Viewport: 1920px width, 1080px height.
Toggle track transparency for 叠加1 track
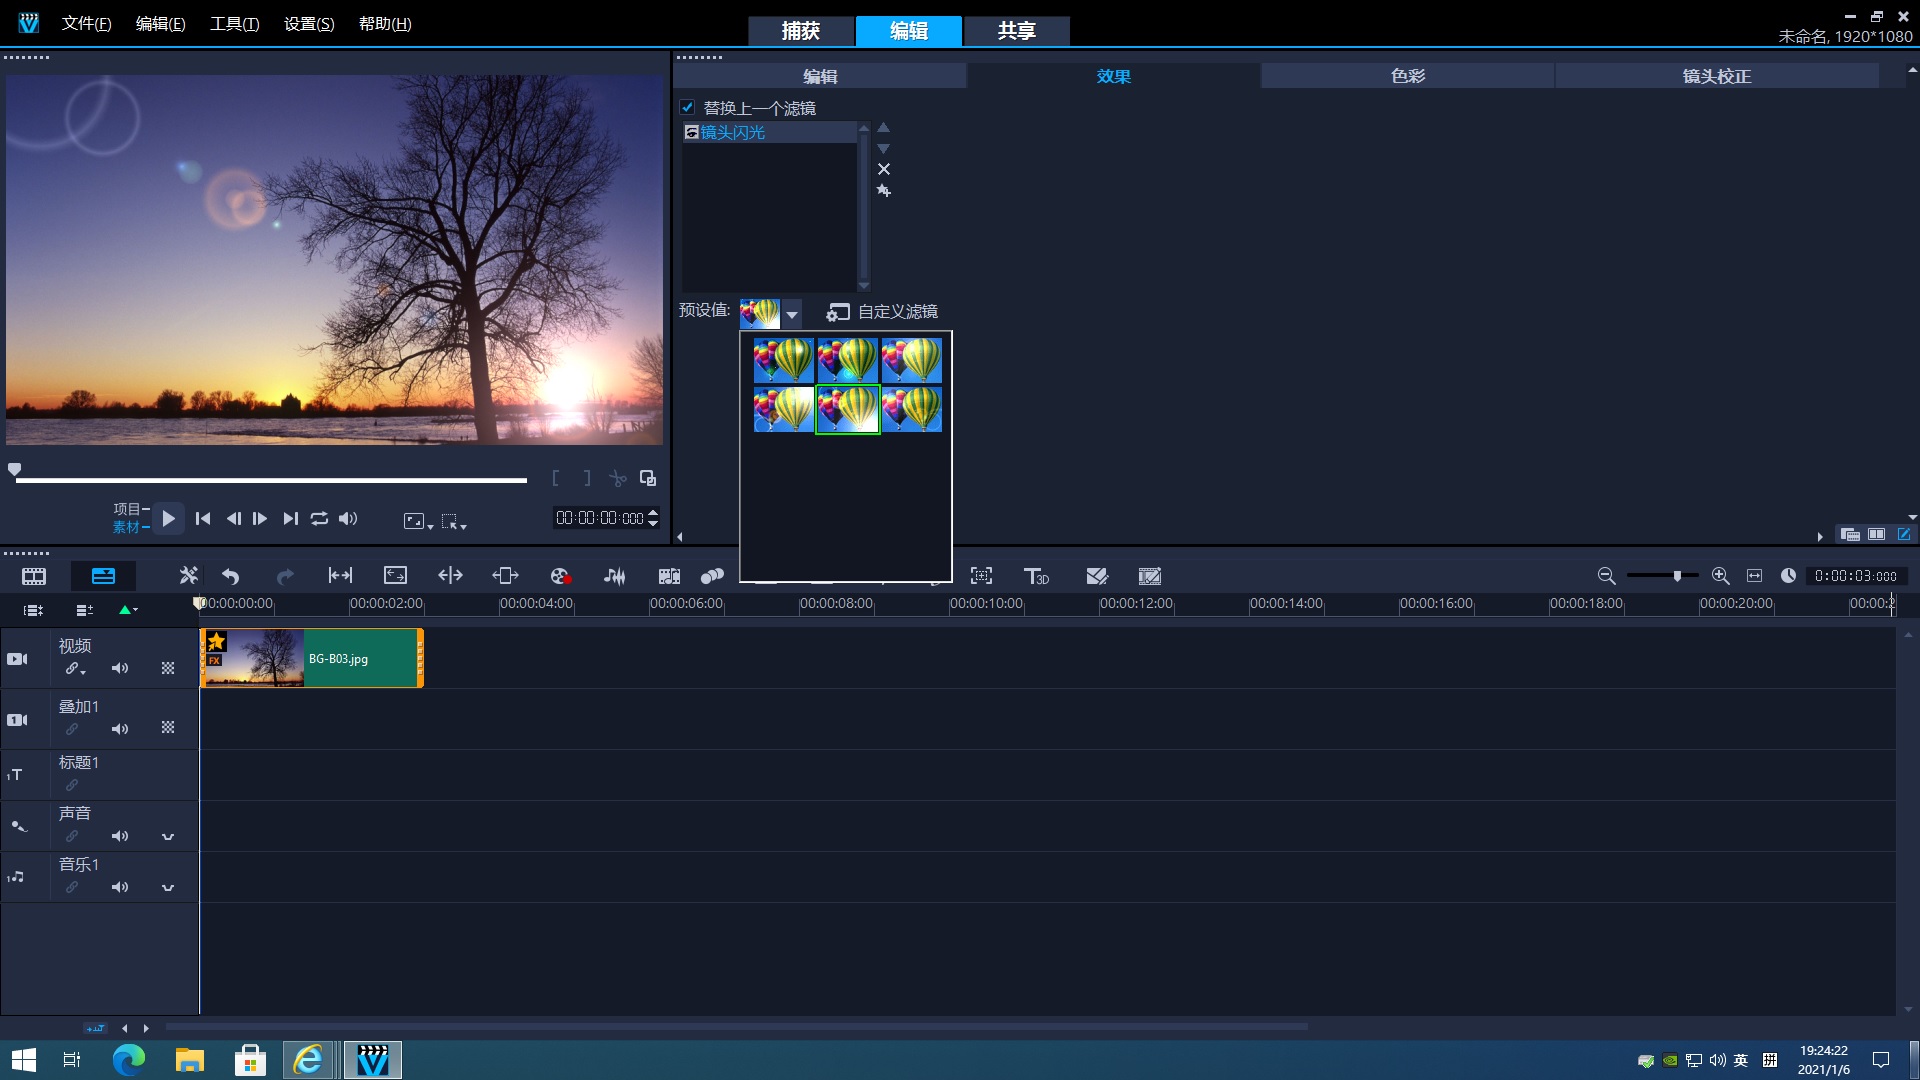point(168,728)
